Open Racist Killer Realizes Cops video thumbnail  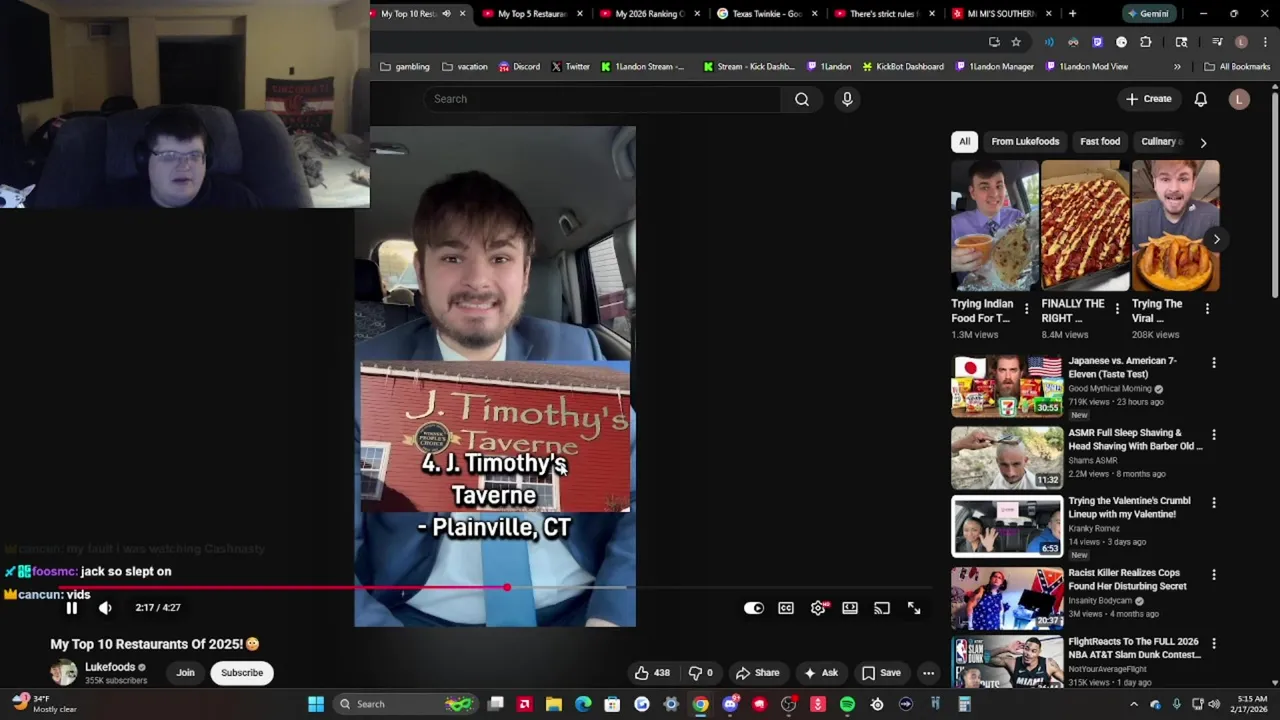(x=1007, y=598)
